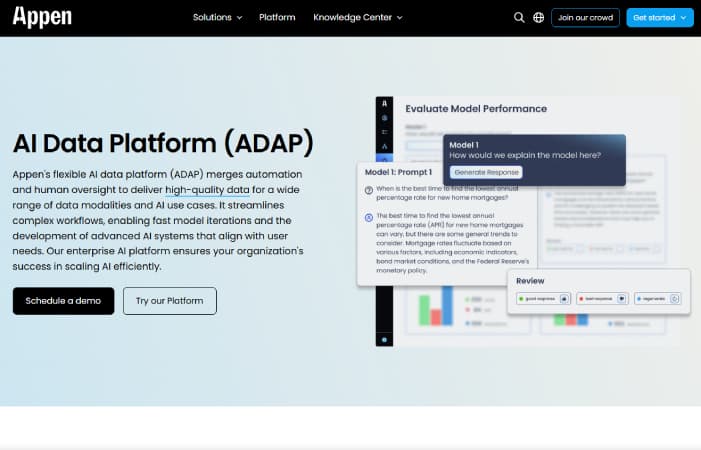Select the regenerate review option
Screen dimensions: 701x450
[x=657, y=298]
